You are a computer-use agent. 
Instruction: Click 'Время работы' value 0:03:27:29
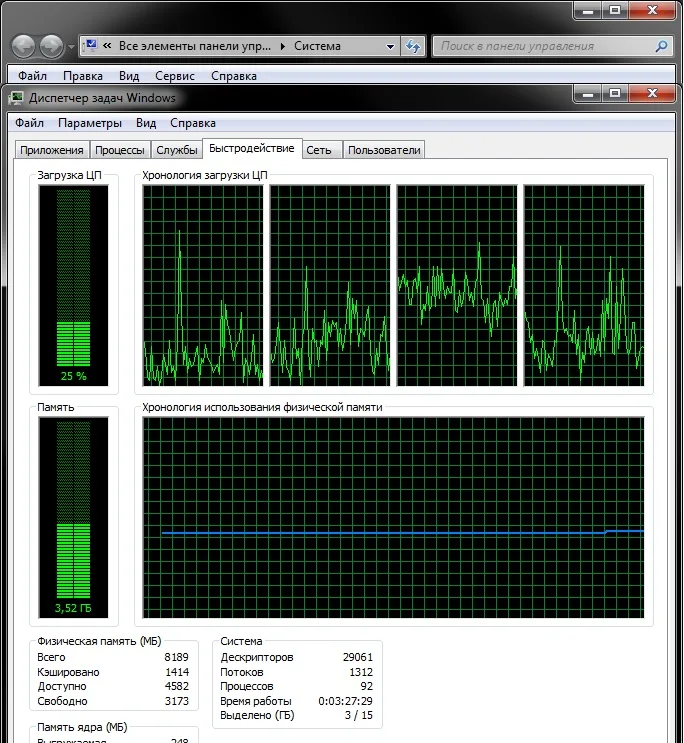click(346, 701)
